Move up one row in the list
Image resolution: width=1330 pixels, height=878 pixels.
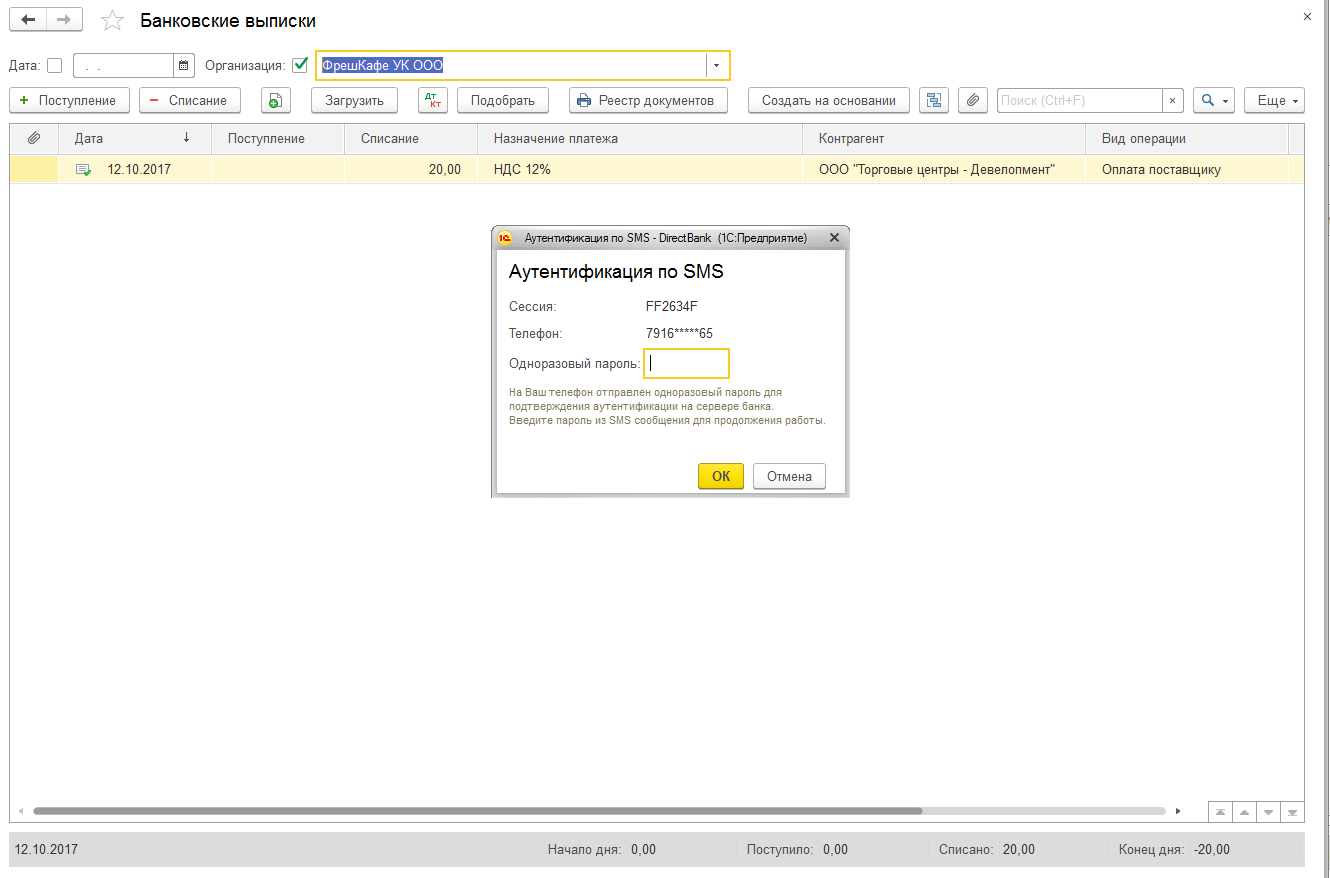pos(1244,812)
